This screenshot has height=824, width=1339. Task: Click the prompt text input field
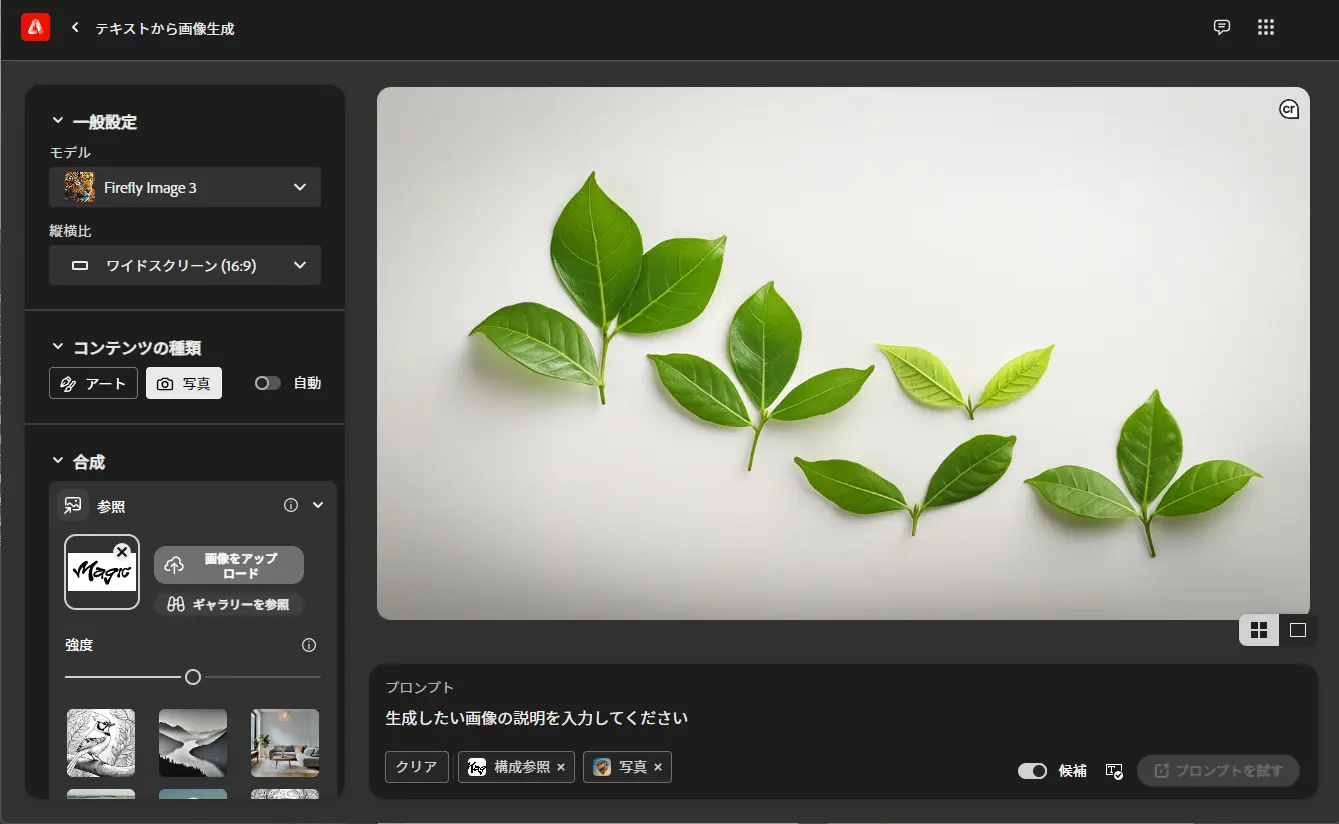coord(843,718)
